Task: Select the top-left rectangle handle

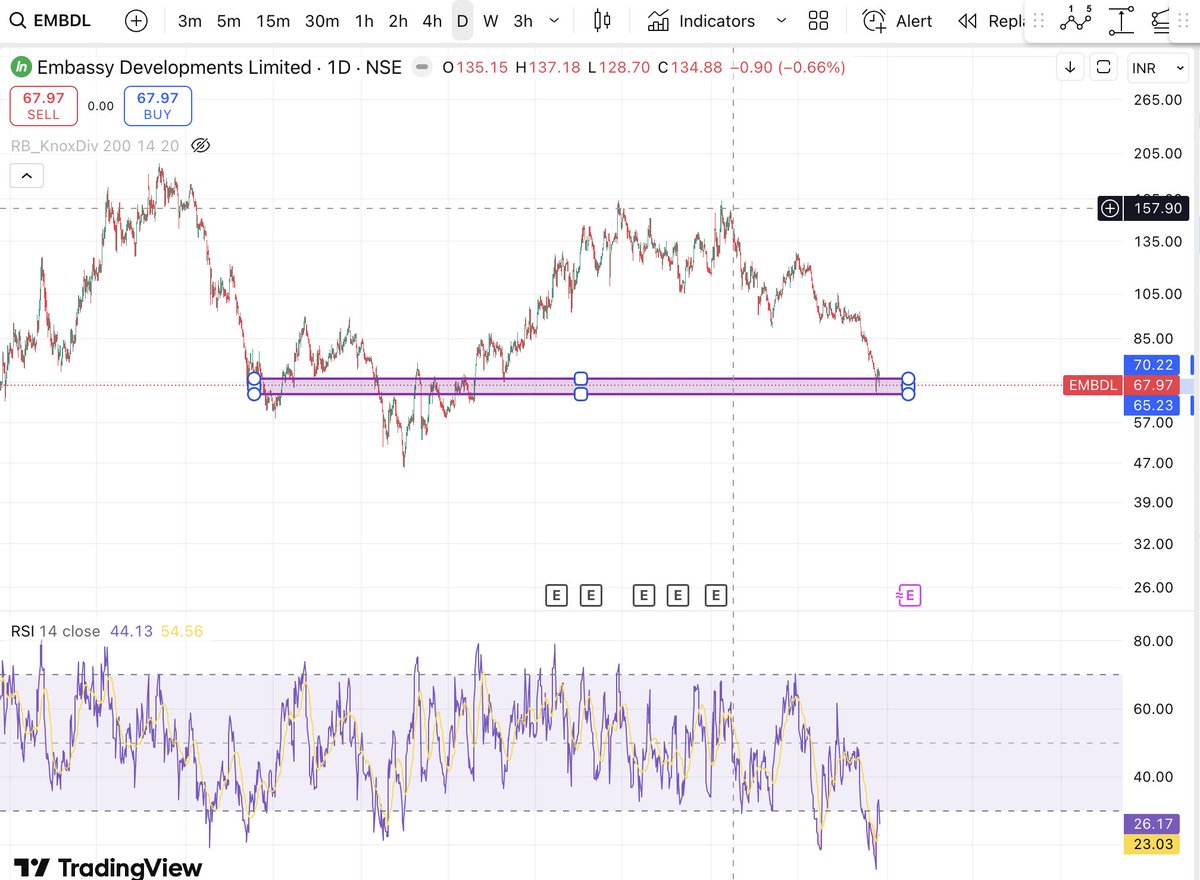Action: 254,379
